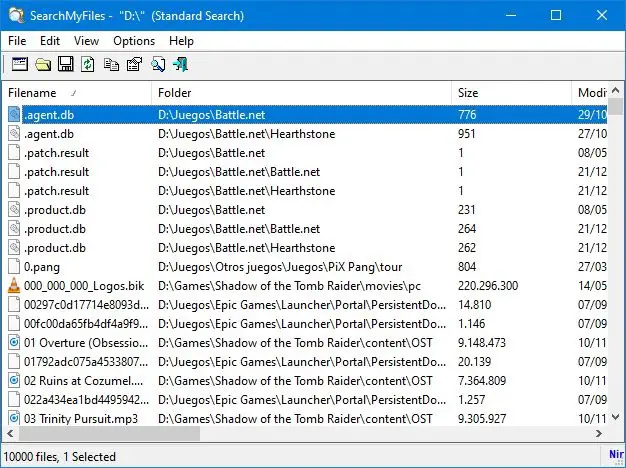Click the Shadow of the Tomb Raider\movies\pc folder
626x468 pixels.
pyautogui.click(x=289, y=286)
